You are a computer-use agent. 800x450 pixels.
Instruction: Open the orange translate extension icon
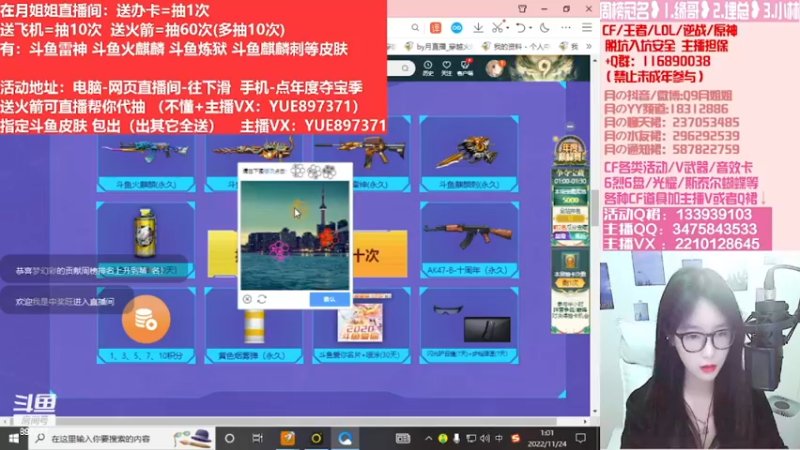pos(435,28)
